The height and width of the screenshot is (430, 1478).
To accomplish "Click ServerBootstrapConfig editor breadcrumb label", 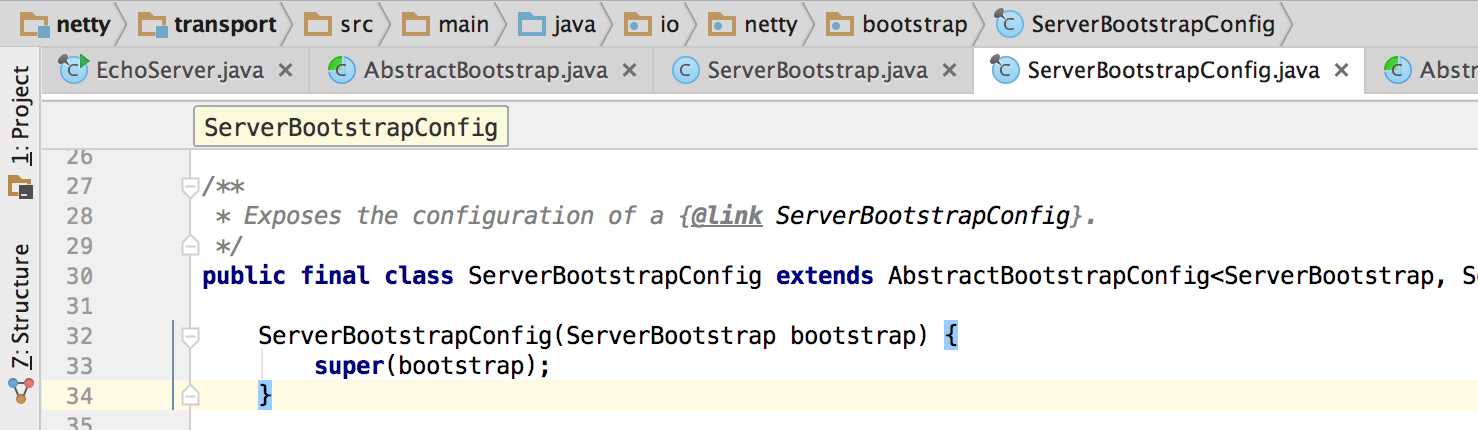I will [351, 128].
